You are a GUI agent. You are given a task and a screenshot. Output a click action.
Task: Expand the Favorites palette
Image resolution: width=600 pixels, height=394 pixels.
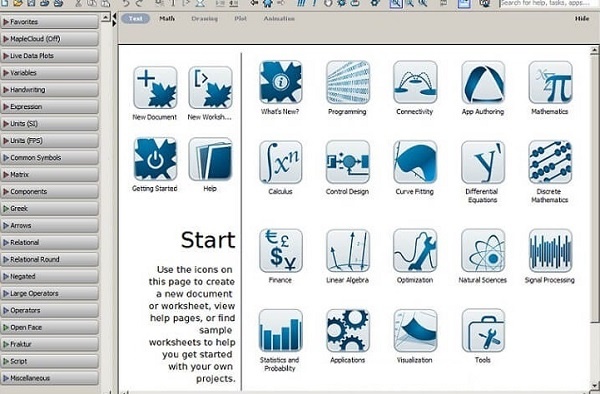click(49, 22)
